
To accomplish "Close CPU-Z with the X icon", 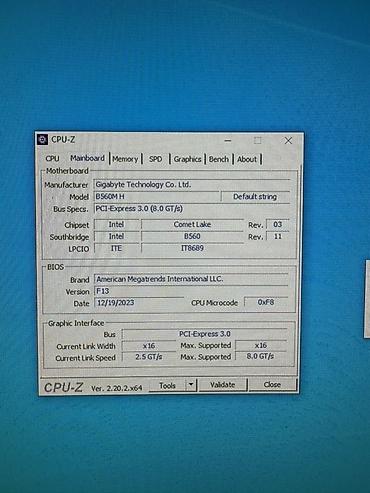I will click(x=288, y=141).
